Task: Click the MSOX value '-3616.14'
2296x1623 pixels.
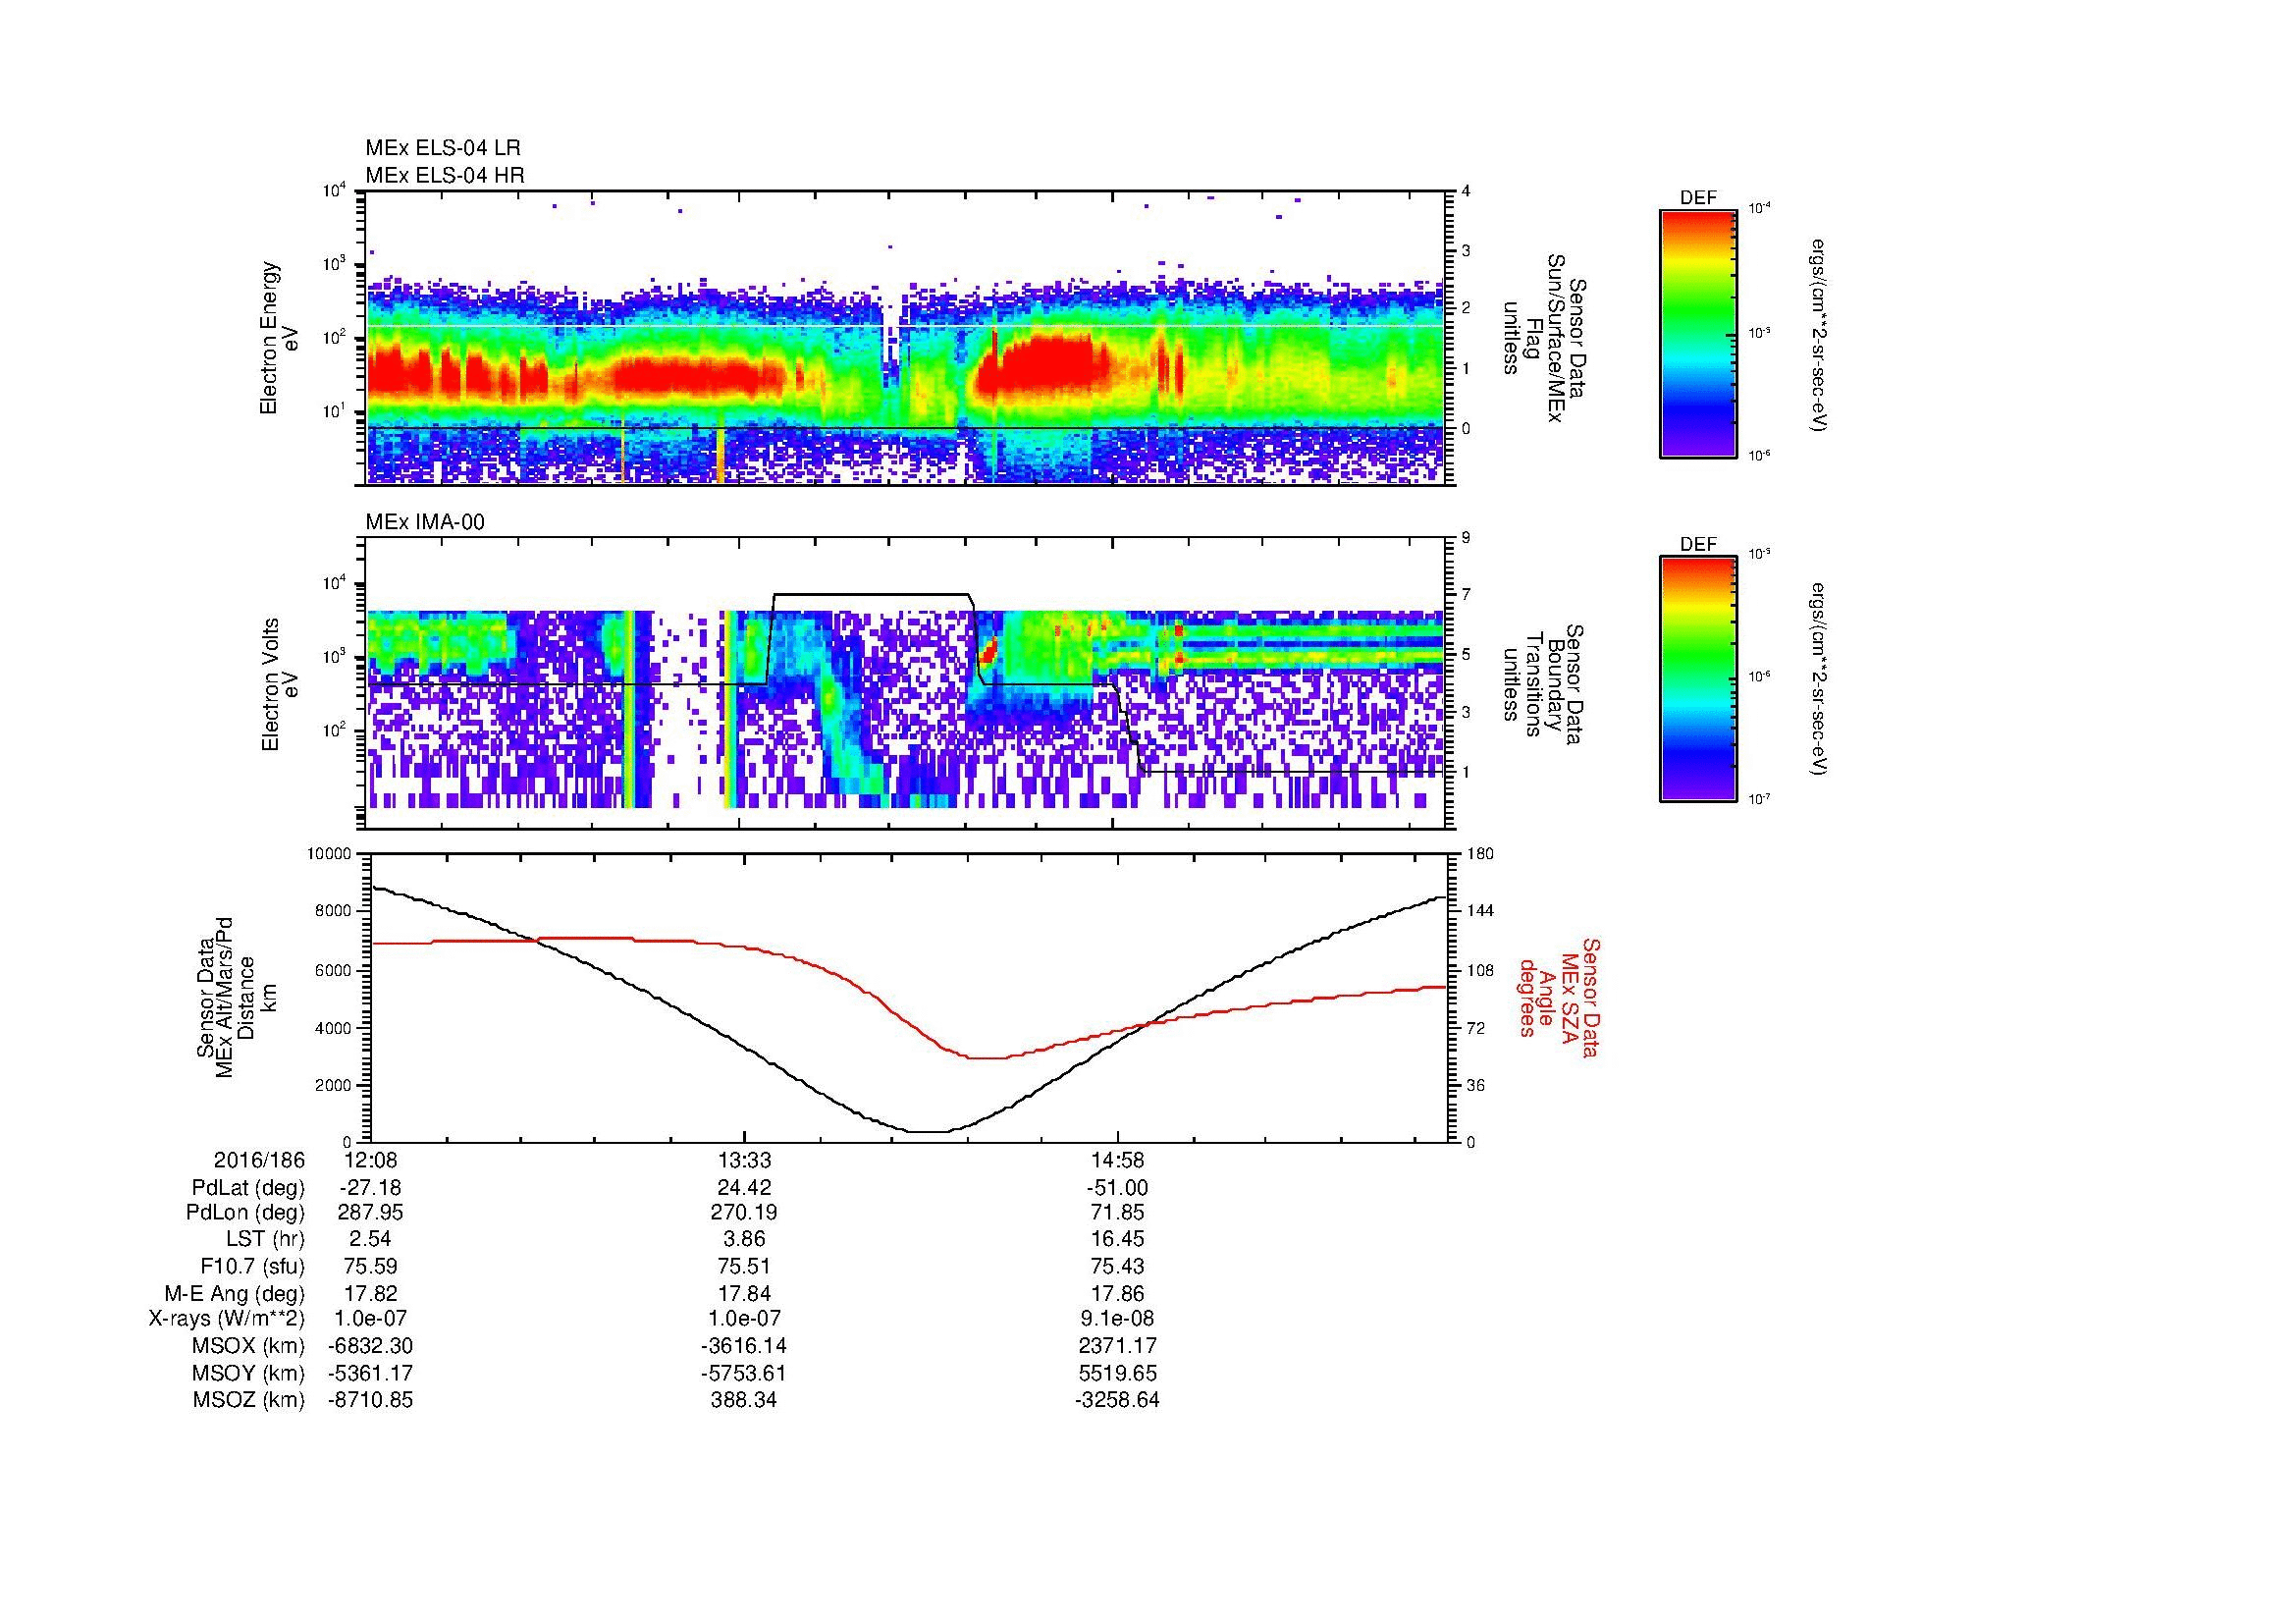Action: (744, 1346)
